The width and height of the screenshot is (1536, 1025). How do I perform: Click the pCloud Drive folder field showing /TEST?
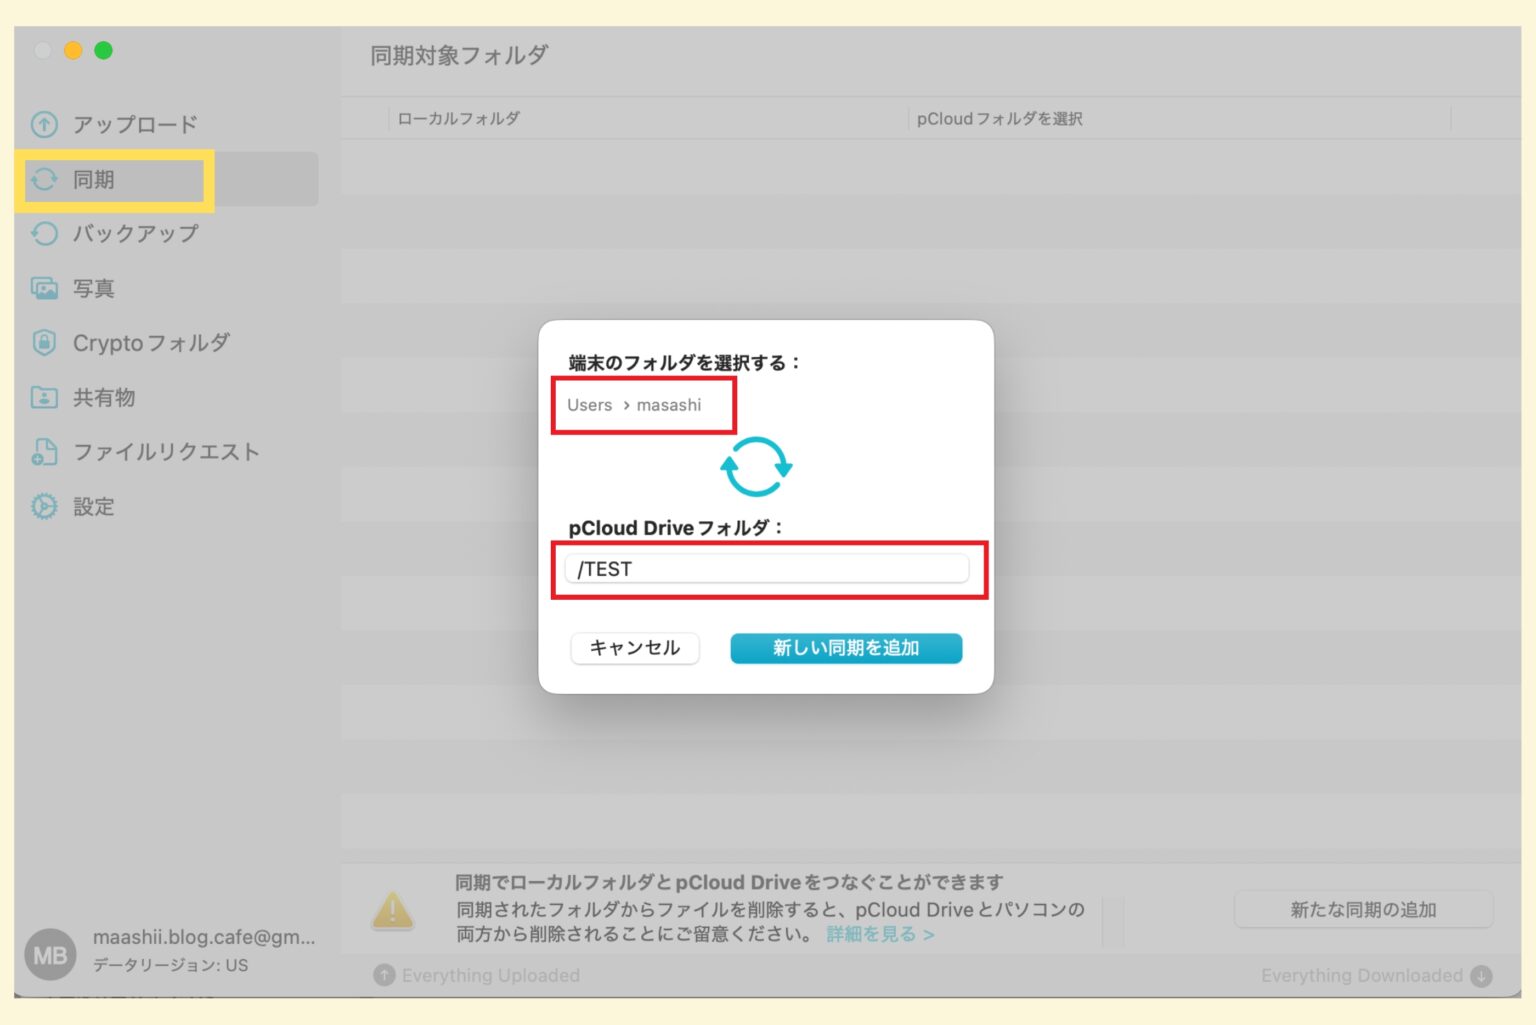(x=767, y=569)
